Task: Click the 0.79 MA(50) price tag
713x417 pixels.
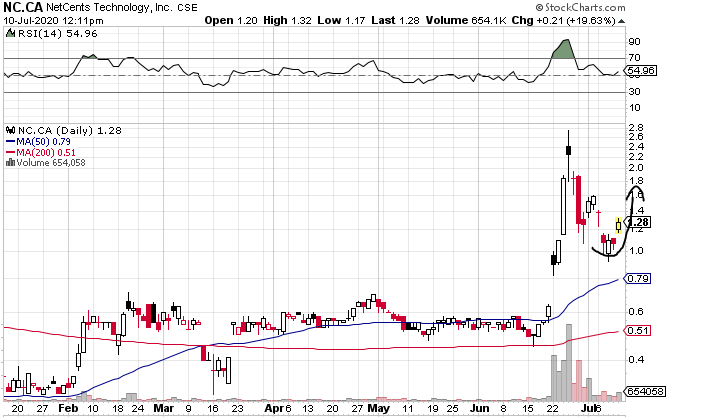Action: (x=638, y=278)
